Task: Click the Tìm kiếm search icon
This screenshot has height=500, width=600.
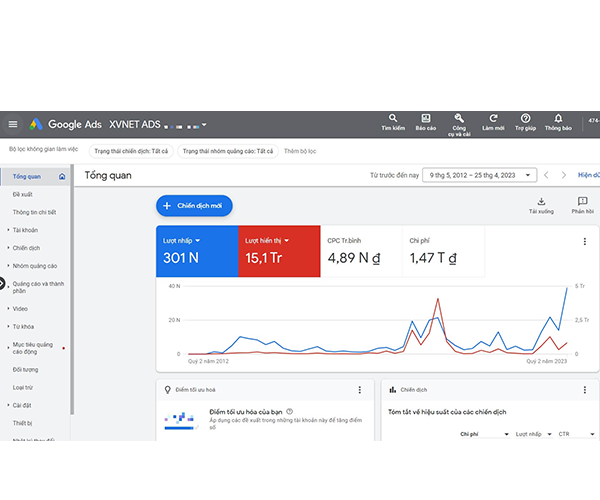Action: click(393, 119)
